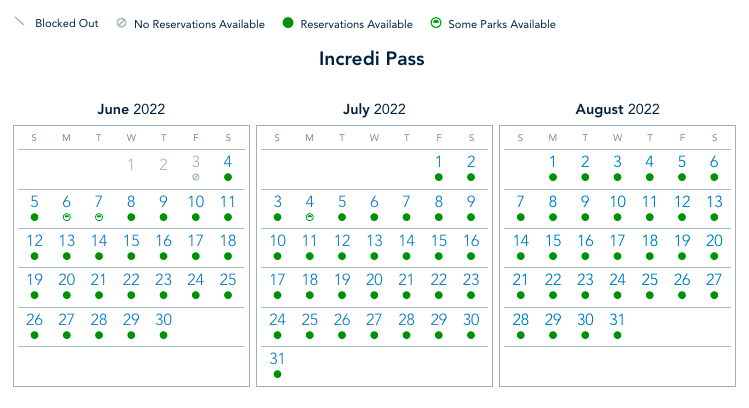Image resolution: width=749 pixels, height=408 pixels.
Task: Choose July 1 in the July calendar
Action: (x=439, y=161)
